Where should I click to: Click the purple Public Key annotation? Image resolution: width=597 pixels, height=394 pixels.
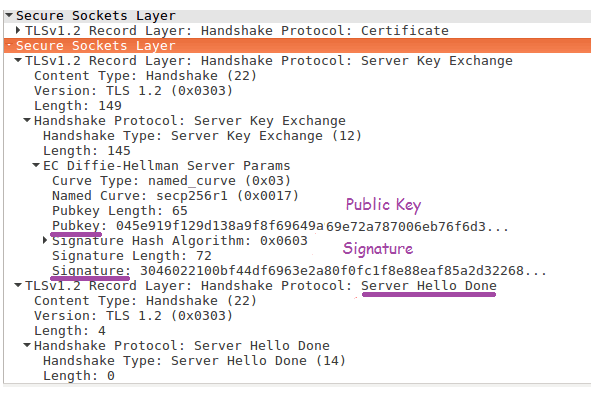tap(383, 205)
